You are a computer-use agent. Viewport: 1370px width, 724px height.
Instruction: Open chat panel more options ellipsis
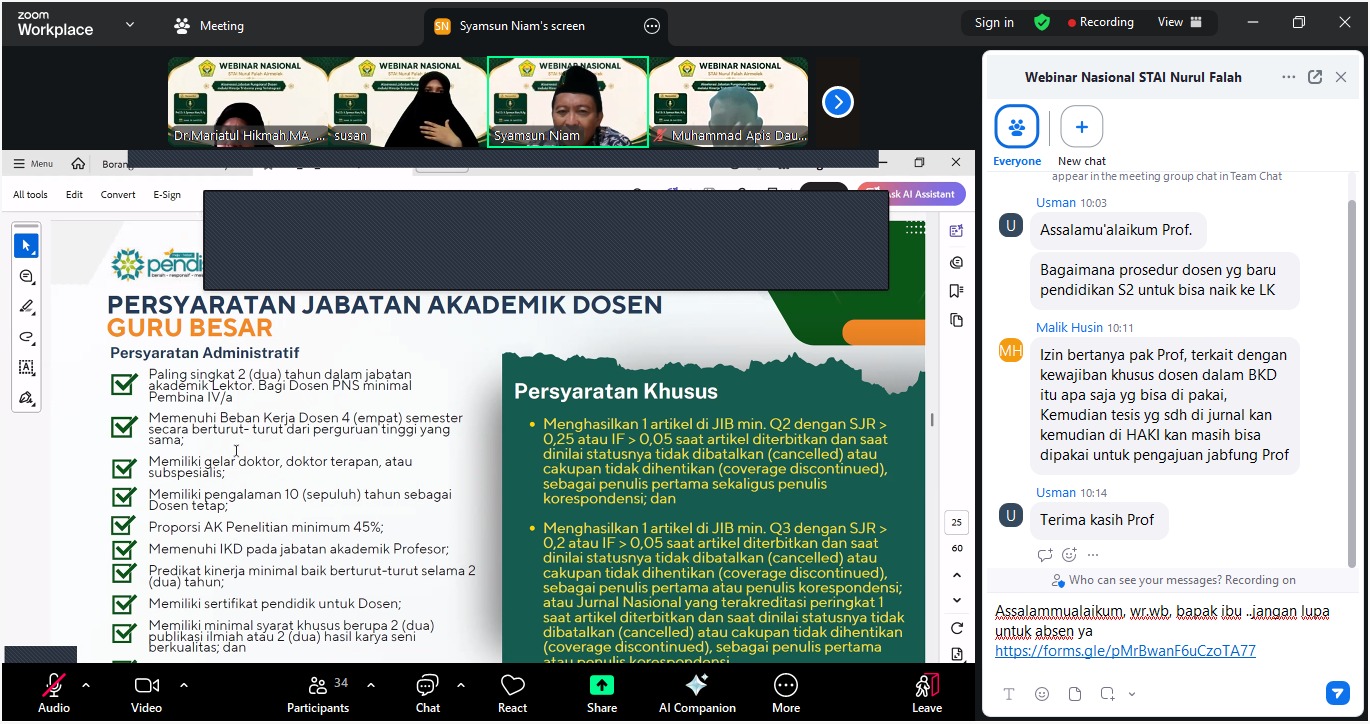(1289, 77)
